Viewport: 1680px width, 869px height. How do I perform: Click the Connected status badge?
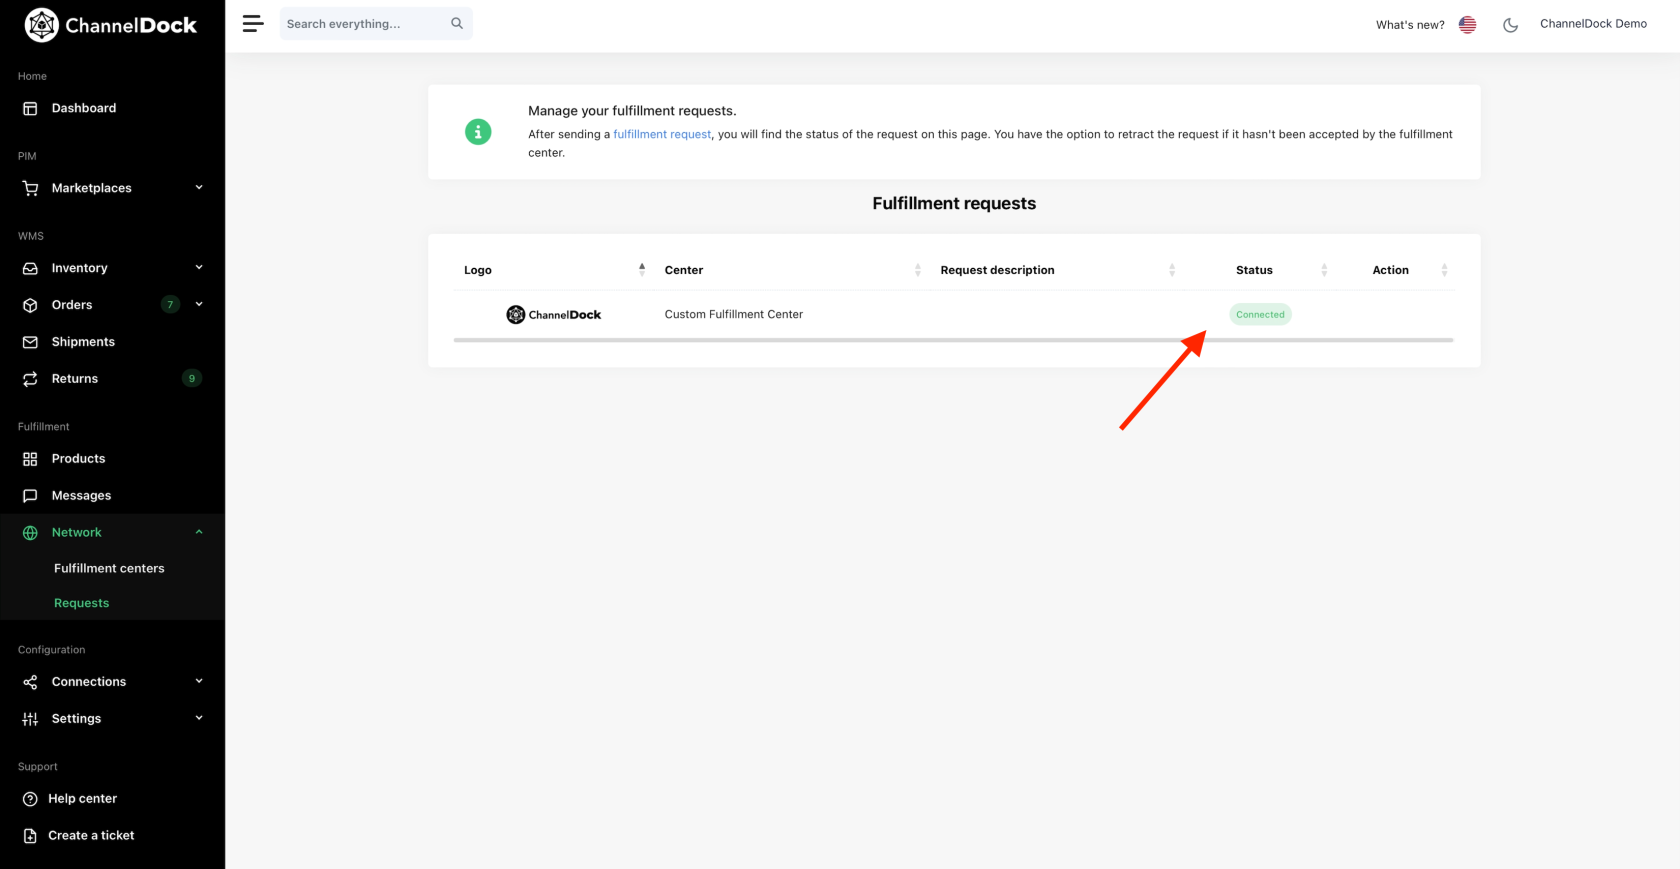coord(1260,314)
